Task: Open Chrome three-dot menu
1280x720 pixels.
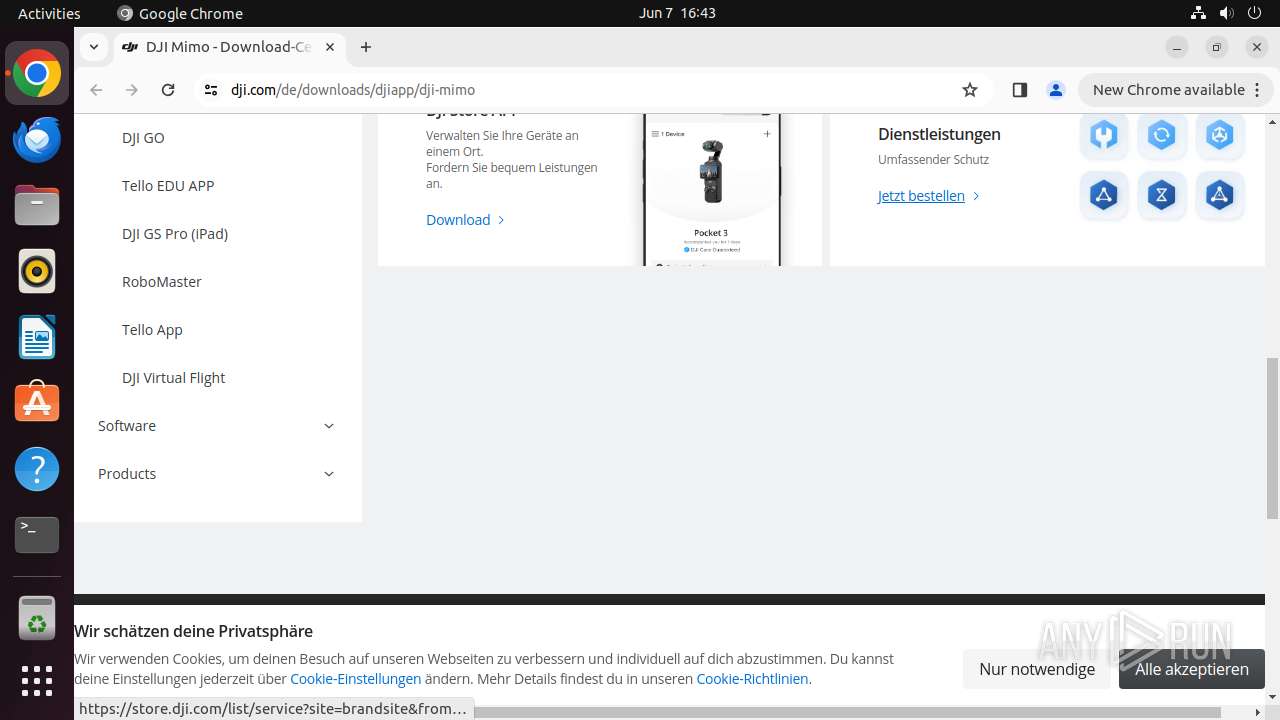Action: pos(1257,90)
